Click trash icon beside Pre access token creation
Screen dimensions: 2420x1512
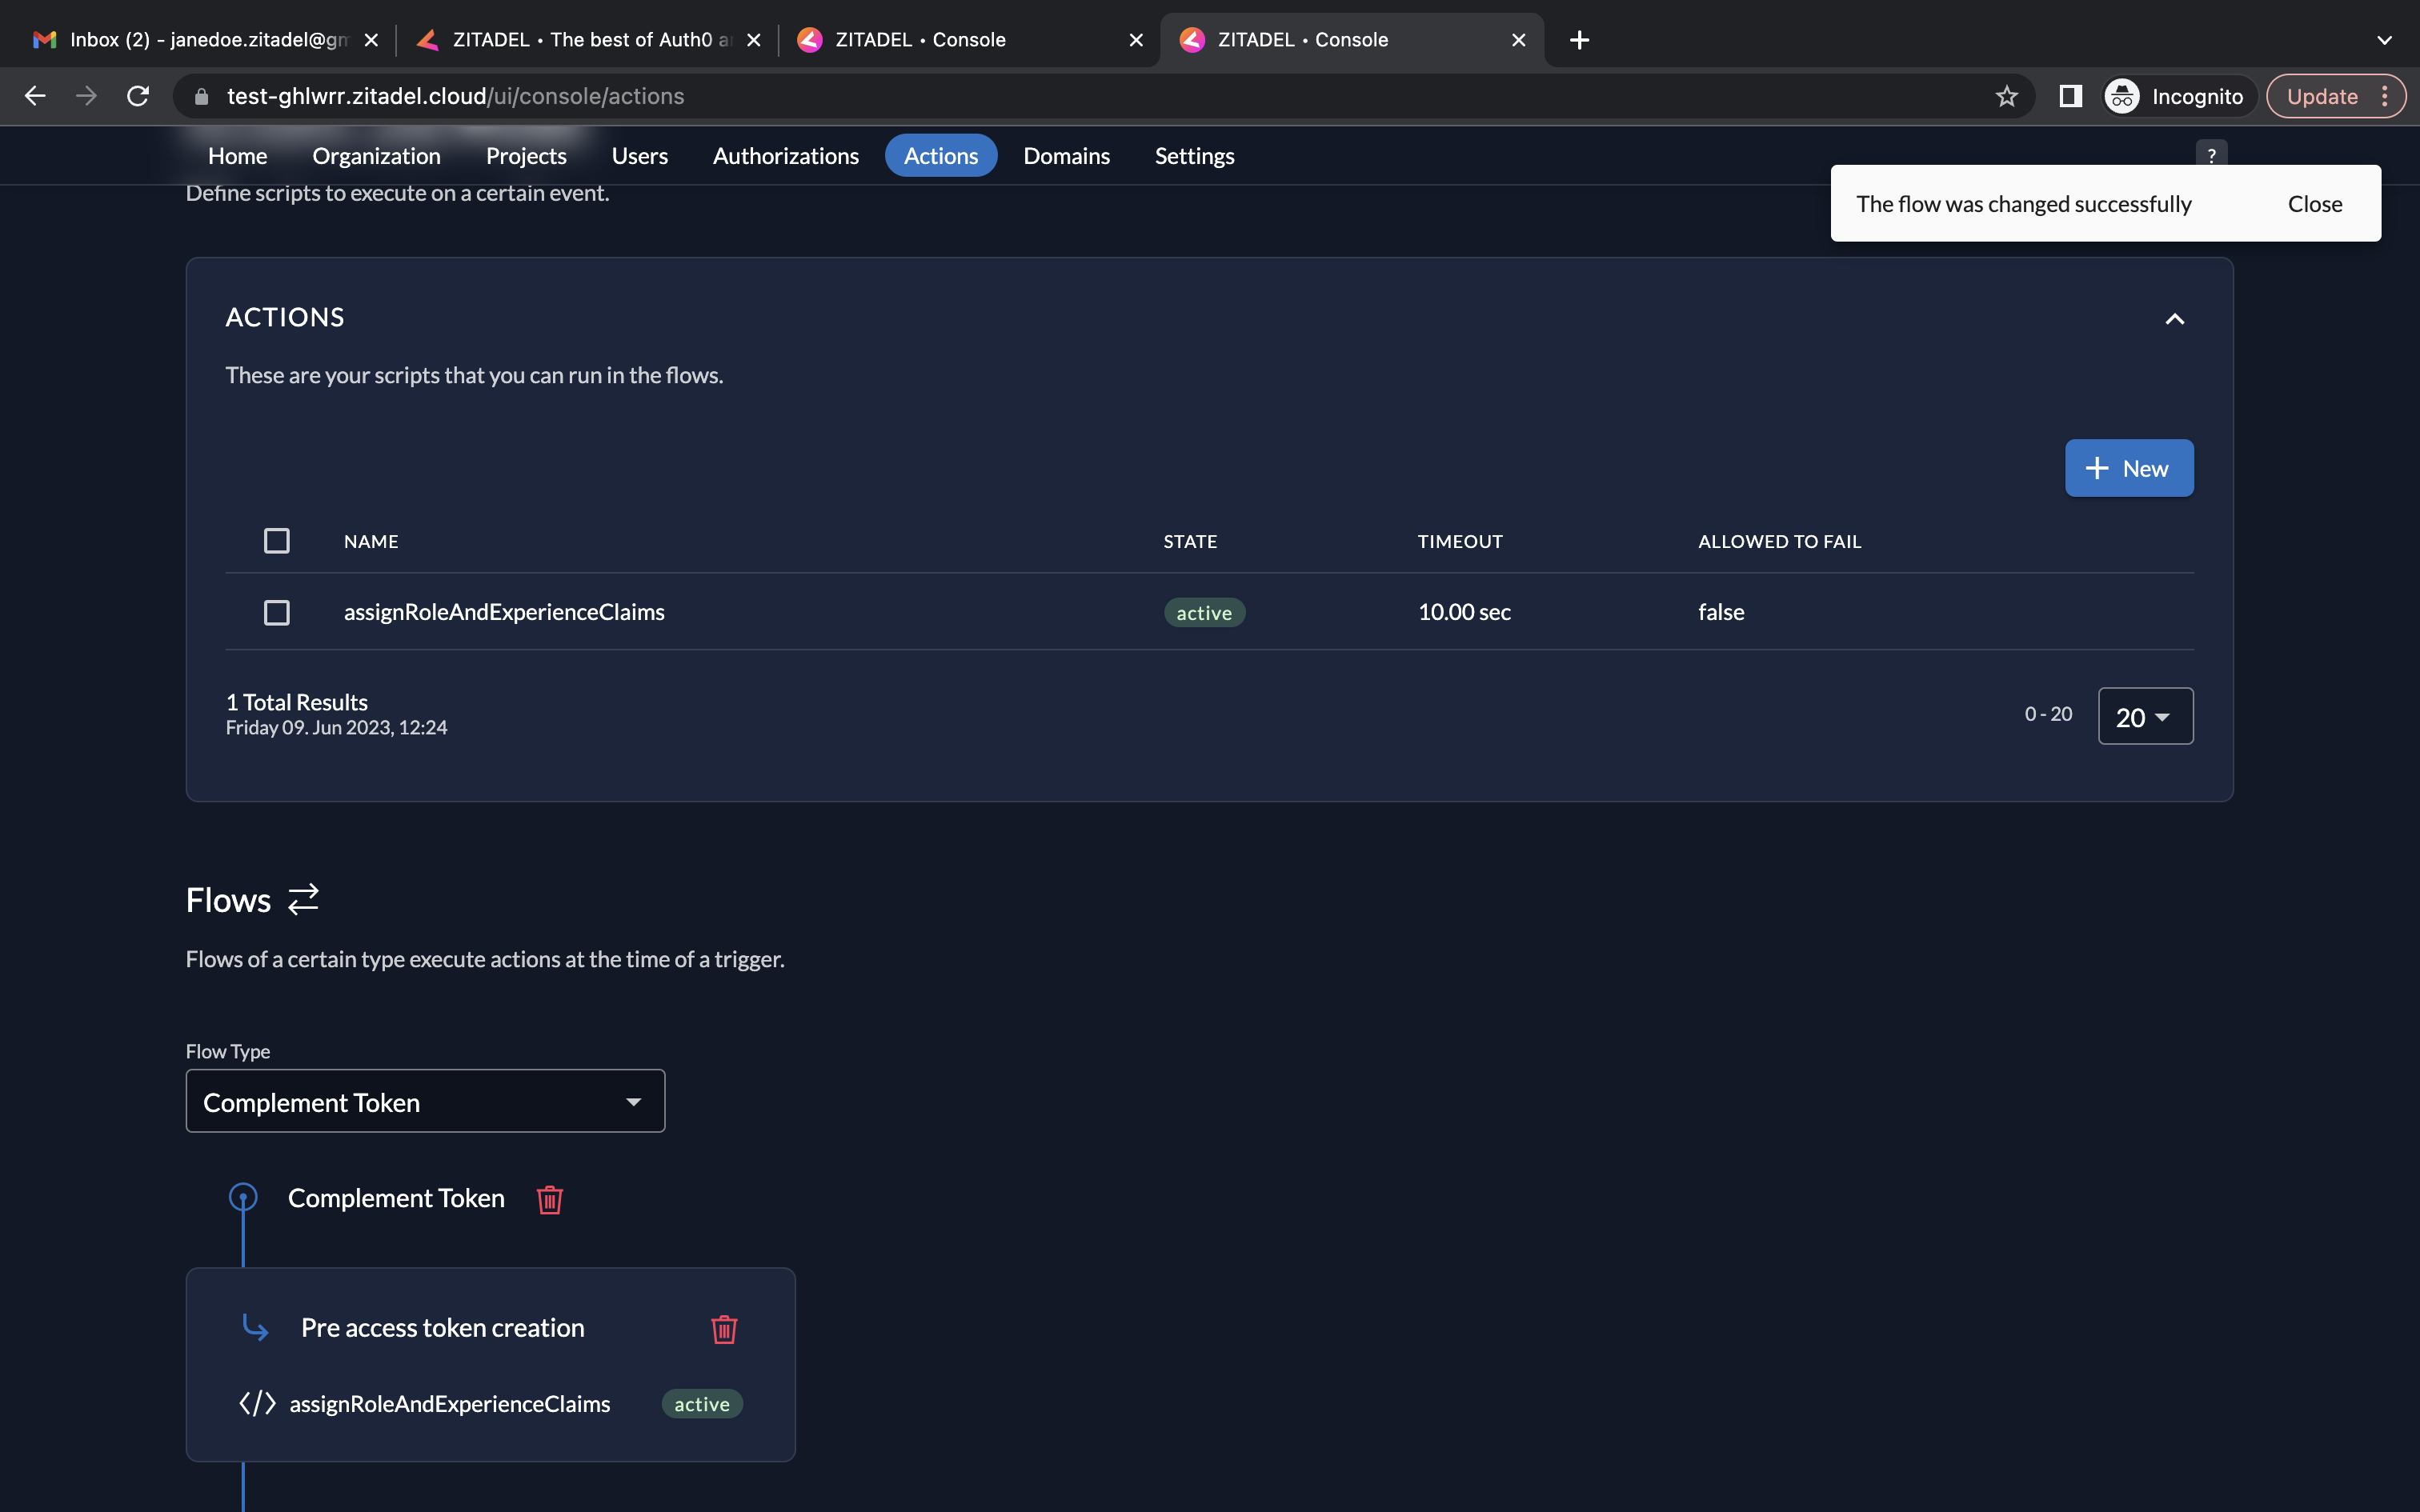click(x=724, y=1329)
